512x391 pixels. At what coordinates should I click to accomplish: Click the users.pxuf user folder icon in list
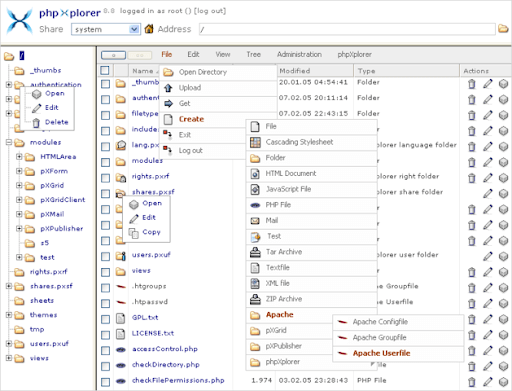(x=121, y=256)
